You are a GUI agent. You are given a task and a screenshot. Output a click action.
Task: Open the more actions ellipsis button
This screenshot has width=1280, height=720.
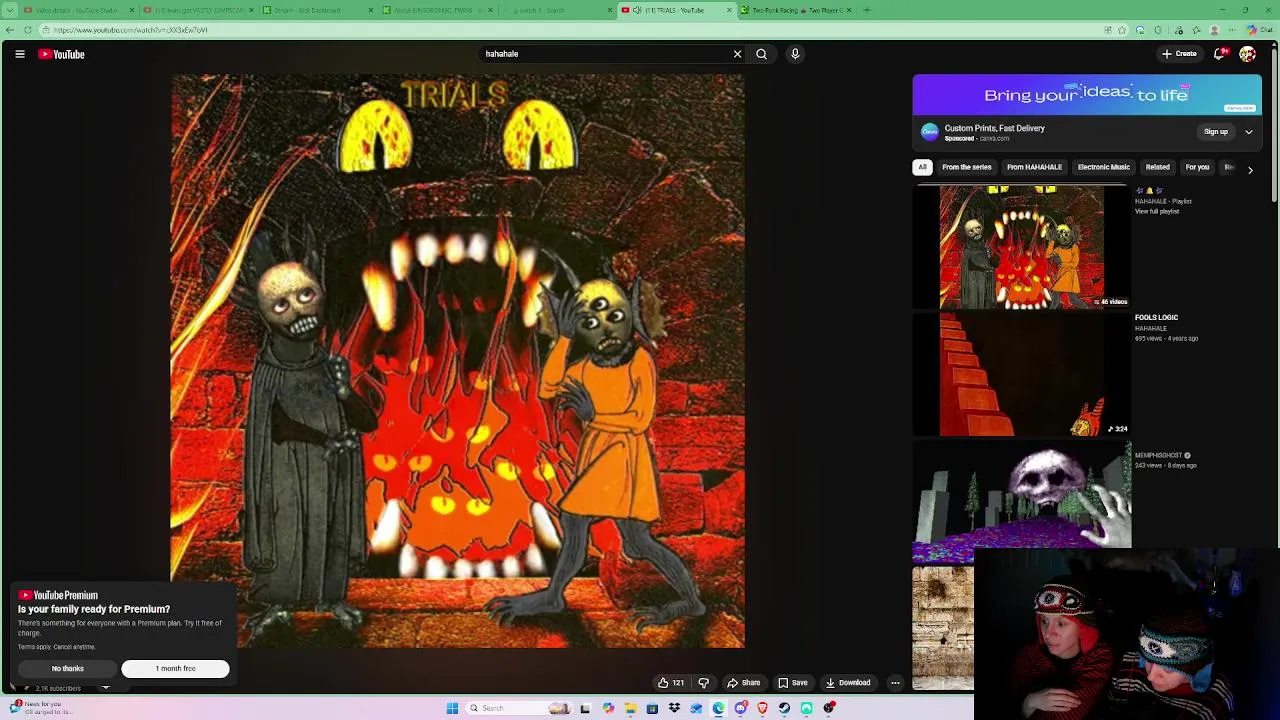click(895, 683)
